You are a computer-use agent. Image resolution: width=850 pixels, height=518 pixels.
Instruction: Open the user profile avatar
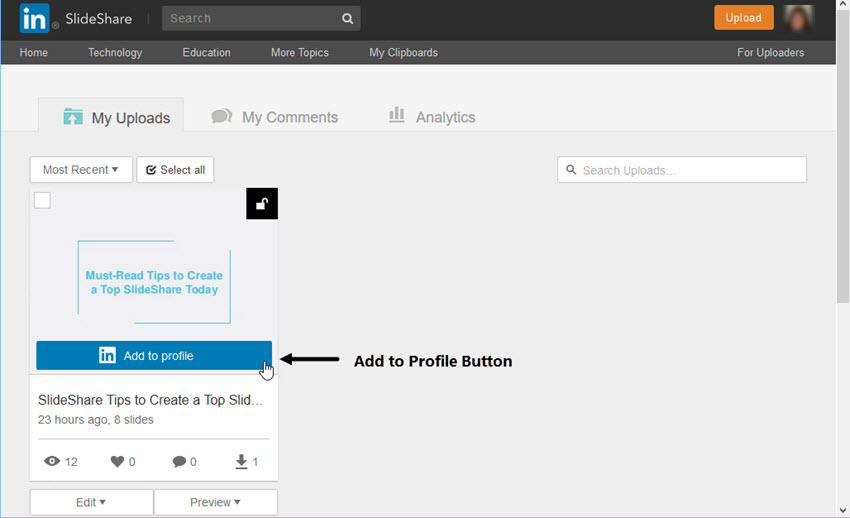pos(799,18)
